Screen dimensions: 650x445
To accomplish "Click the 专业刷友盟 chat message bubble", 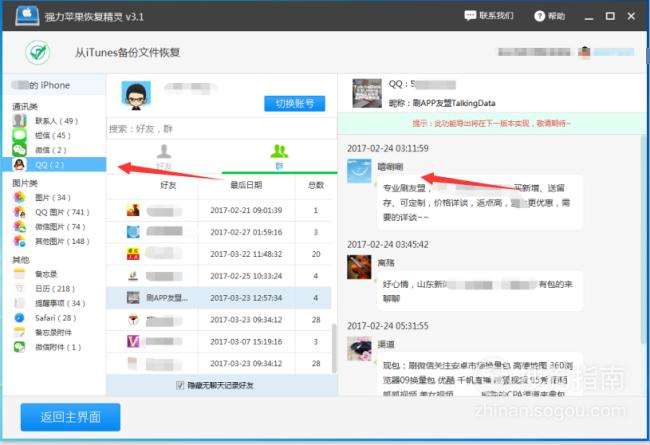I will pyautogui.click(x=480, y=202).
